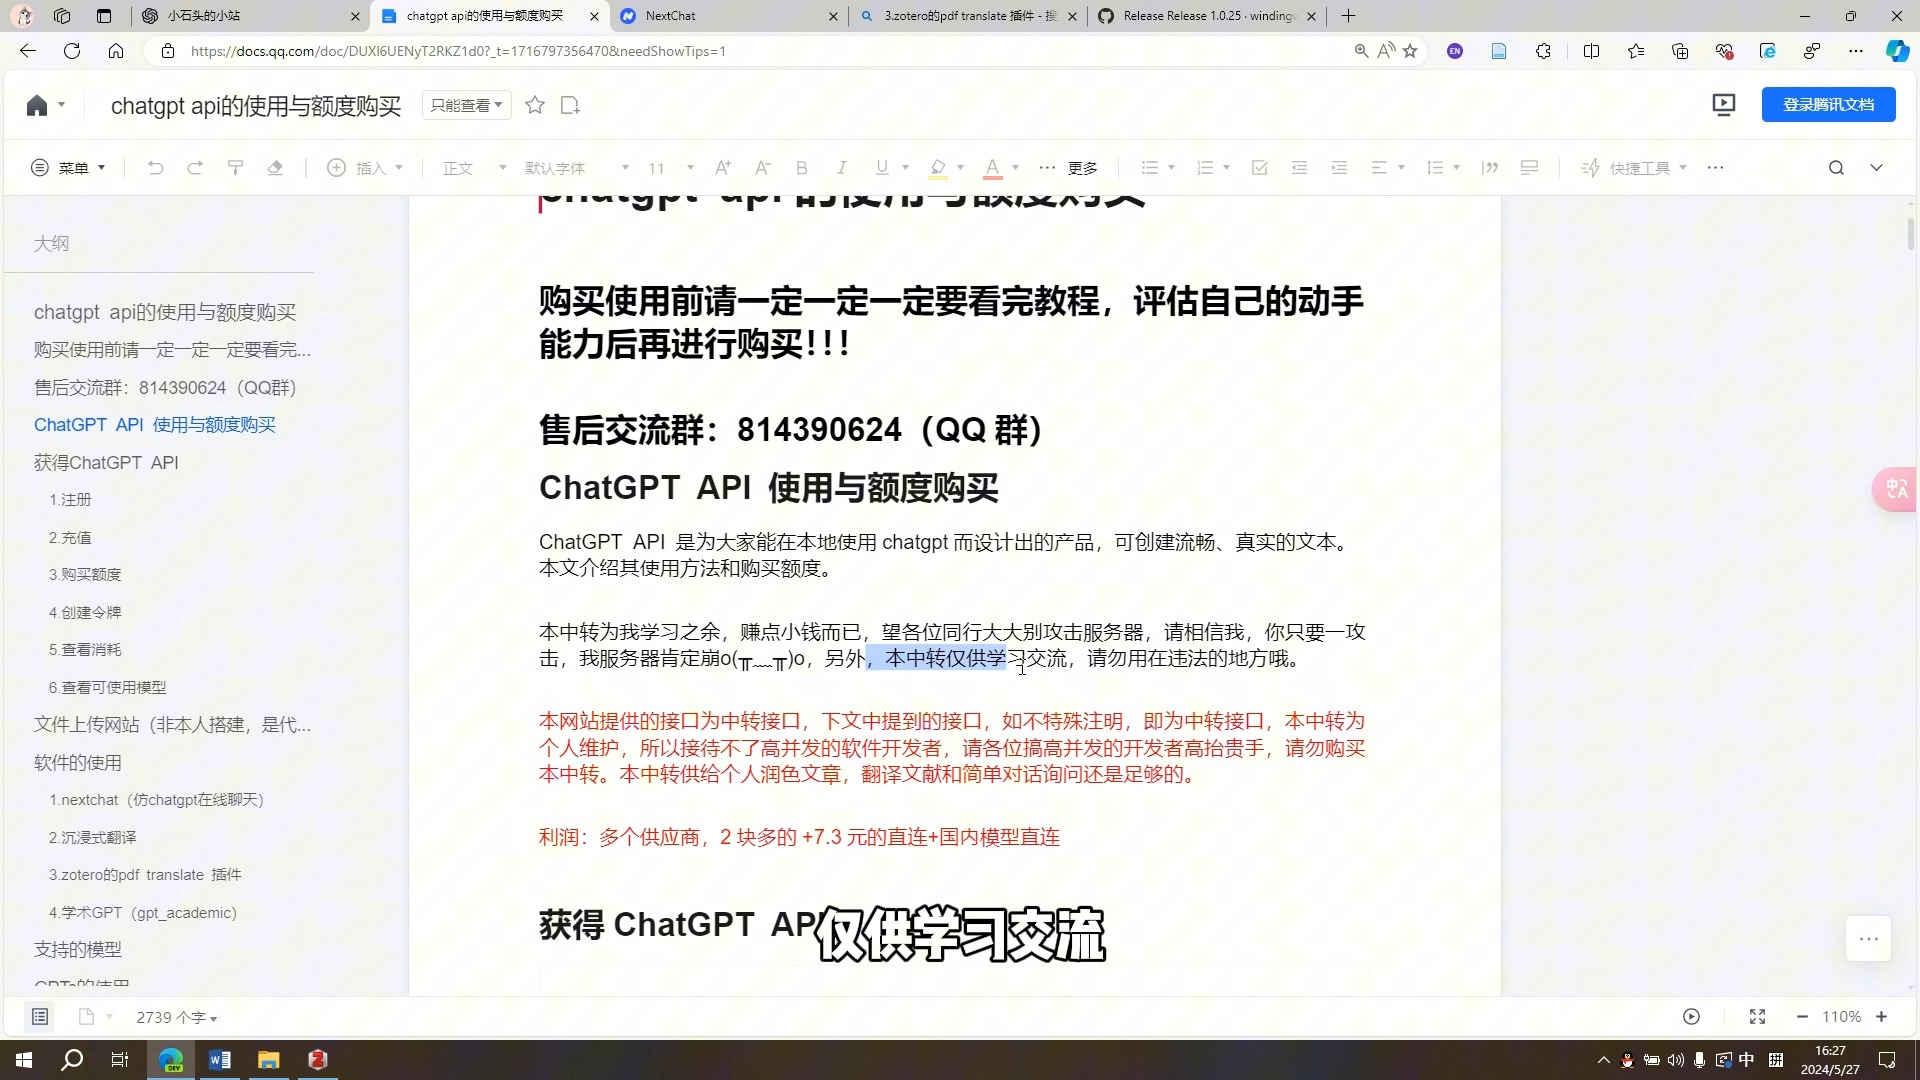
Task: Star this document as favorite
Action: coord(535,105)
